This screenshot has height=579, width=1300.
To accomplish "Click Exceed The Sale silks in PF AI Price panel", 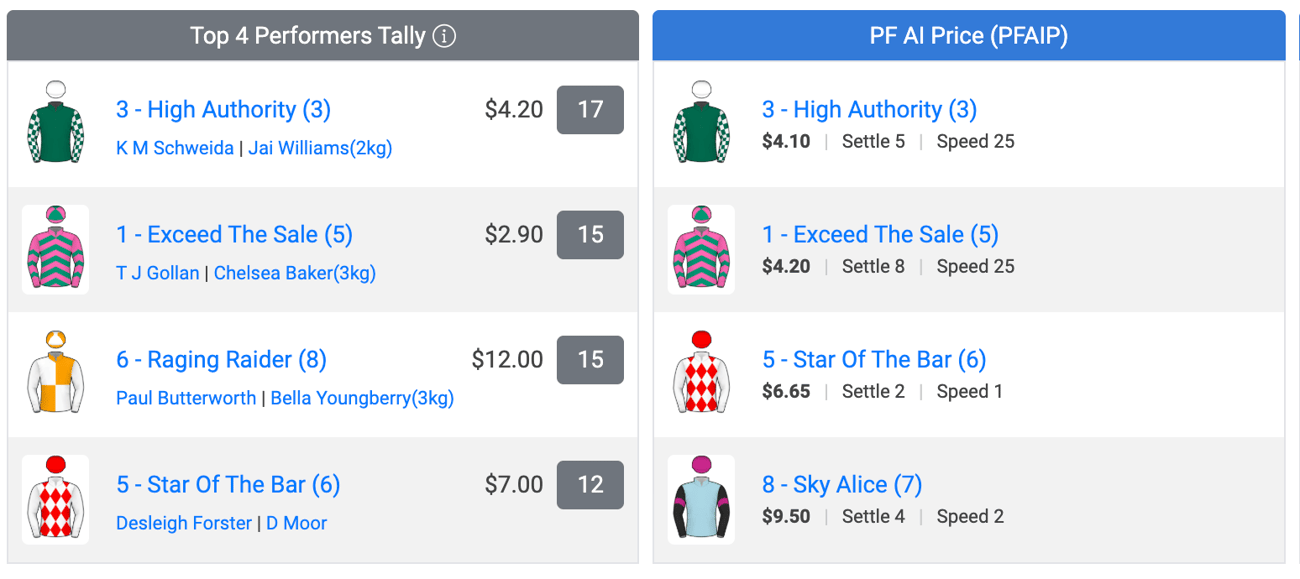I will point(701,249).
